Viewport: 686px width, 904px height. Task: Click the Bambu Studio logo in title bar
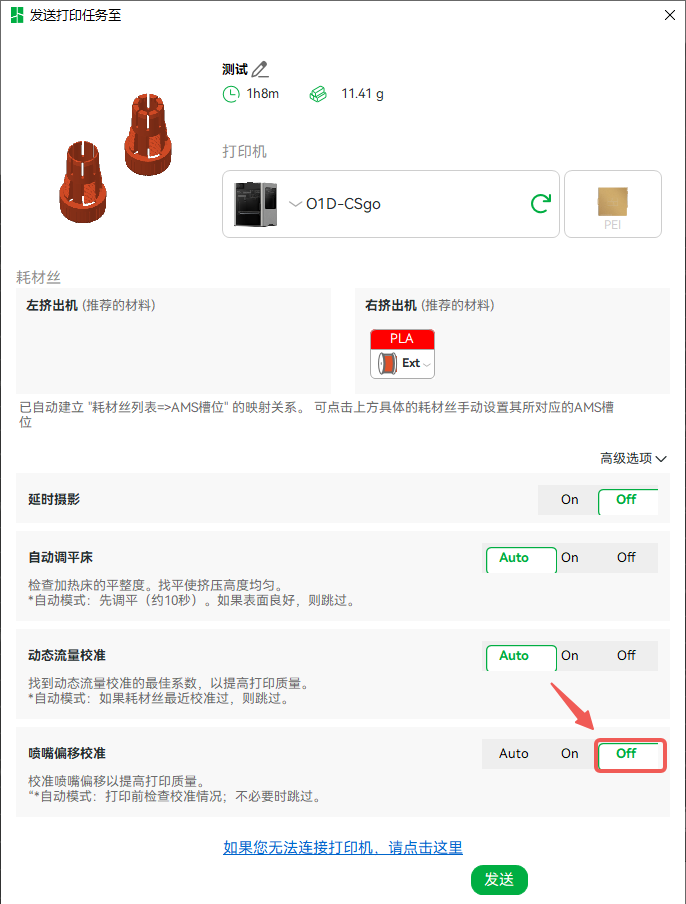pos(17,15)
